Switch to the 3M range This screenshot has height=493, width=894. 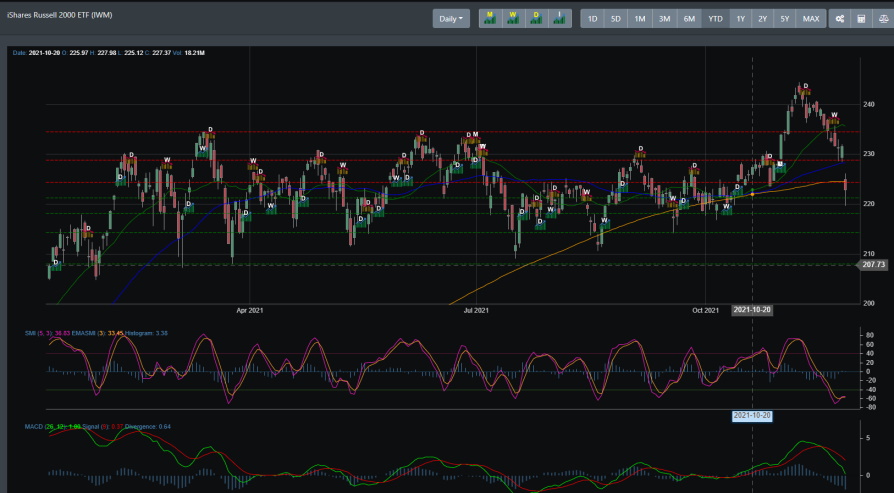(664, 18)
